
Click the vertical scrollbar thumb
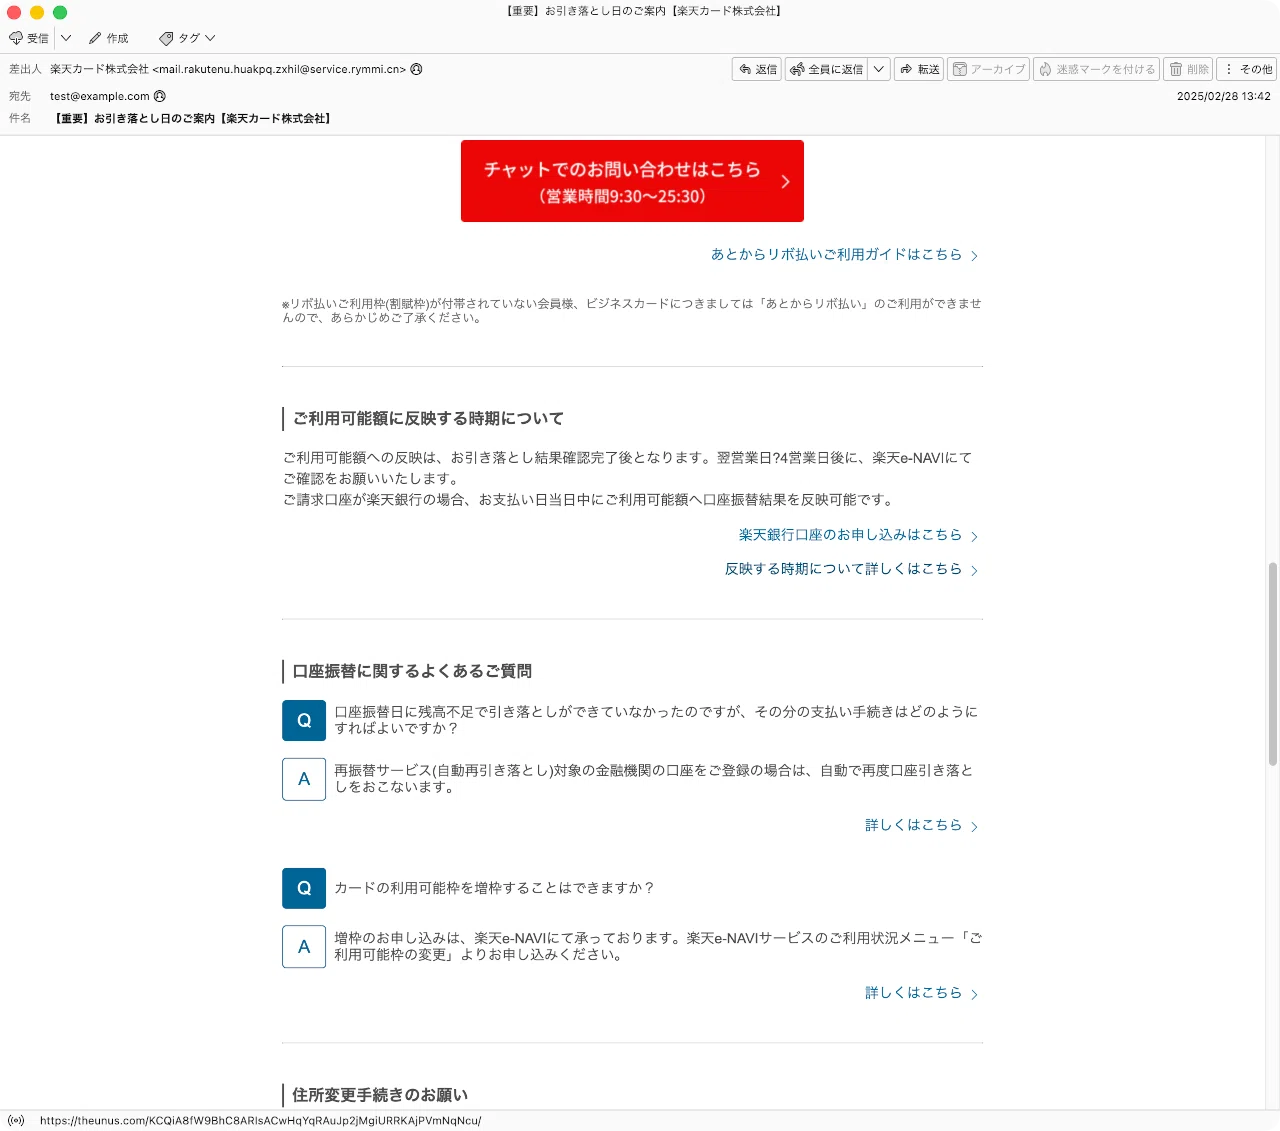tap(1273, 664)
